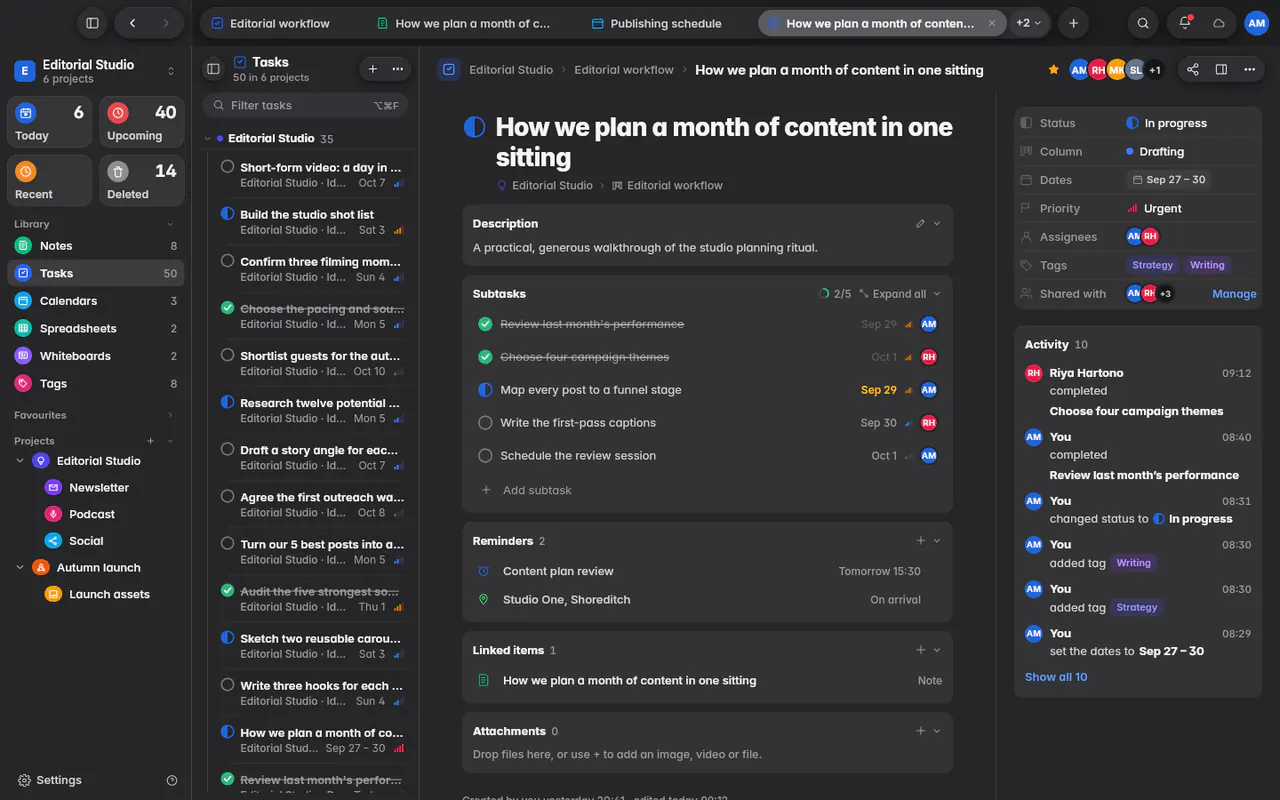Open the +2 hidden tabs dropdown
The width and height of the screenshot is (1280, 800).
tap(1029, 23)
